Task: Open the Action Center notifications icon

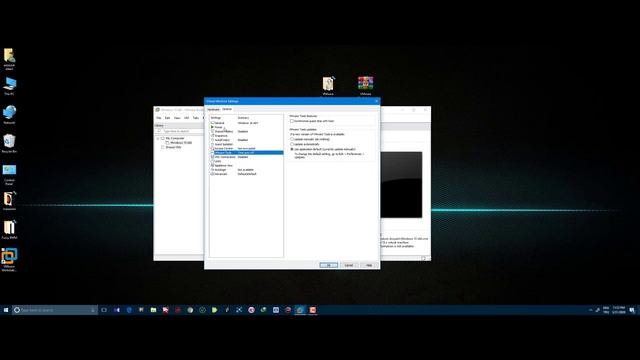Action: 632,310
